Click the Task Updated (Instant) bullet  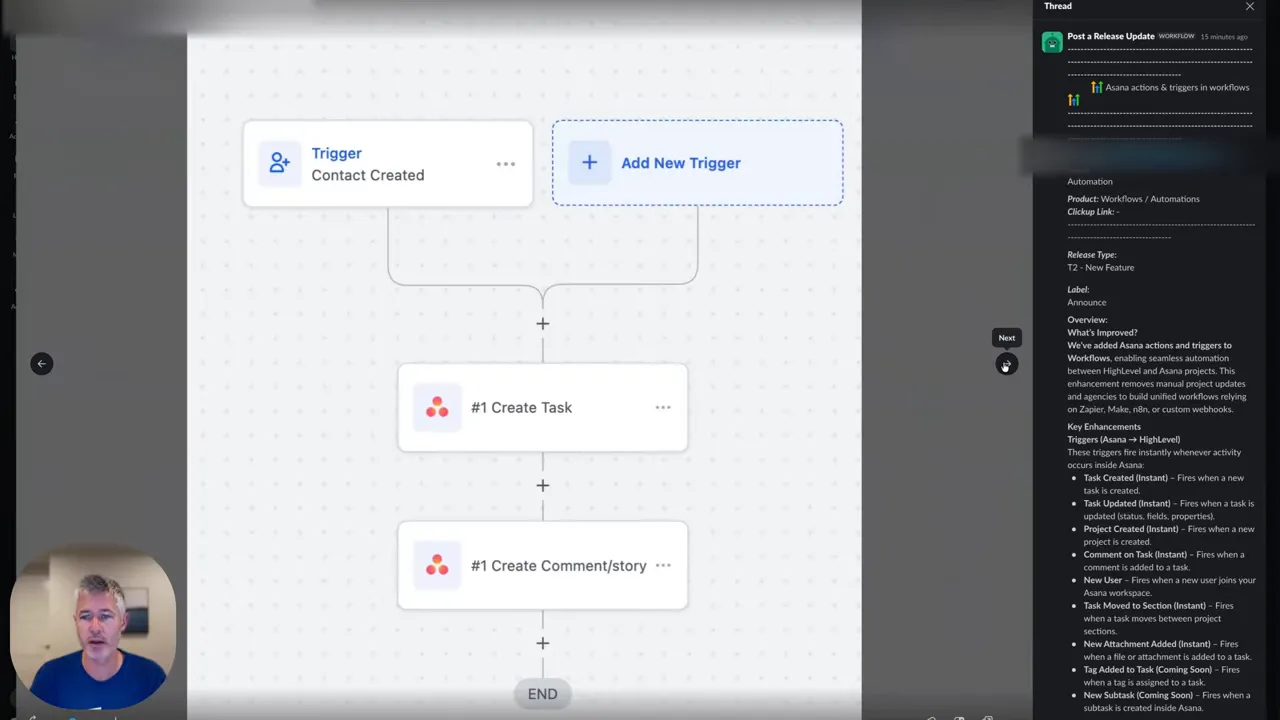(x=1168, y=510)
